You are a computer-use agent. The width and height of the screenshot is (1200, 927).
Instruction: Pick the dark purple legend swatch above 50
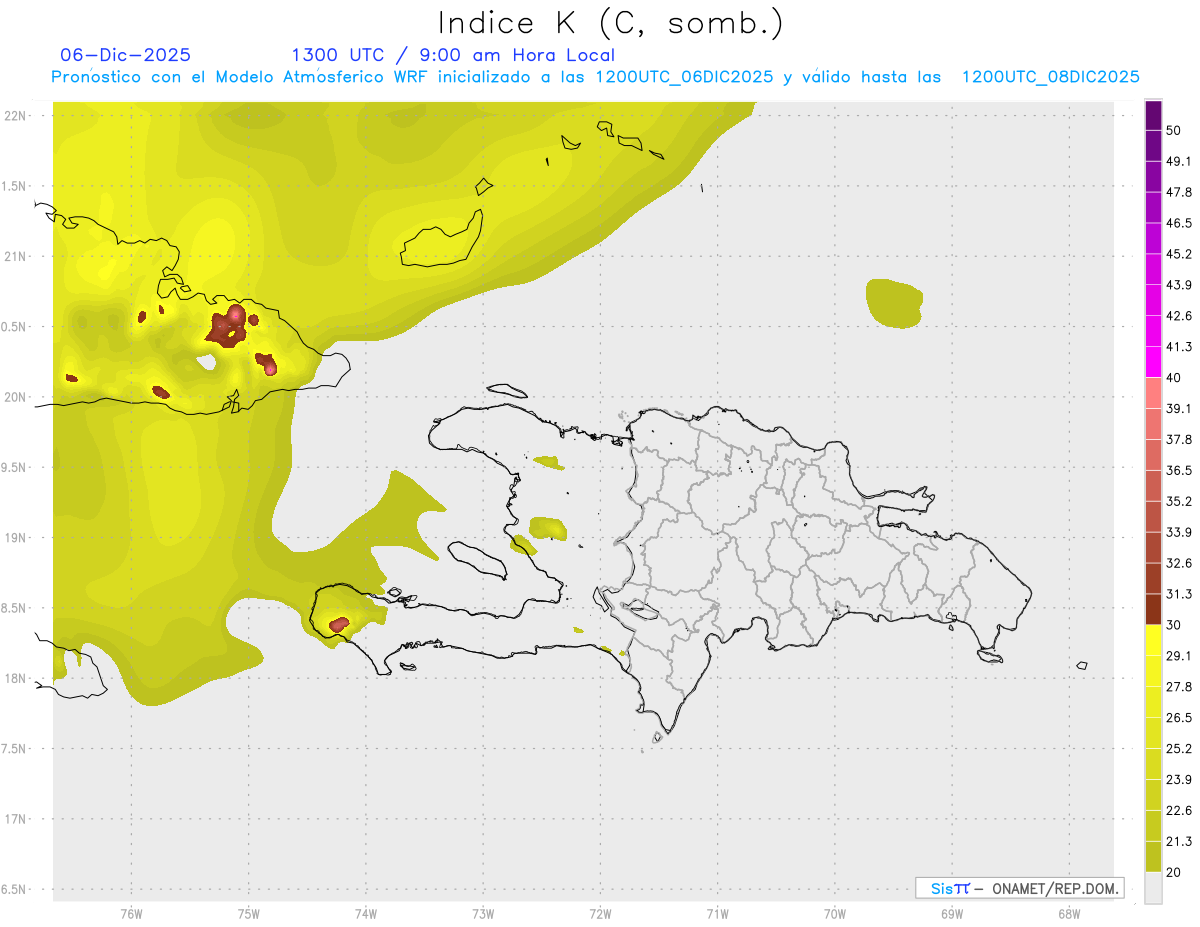(1153, 116)
